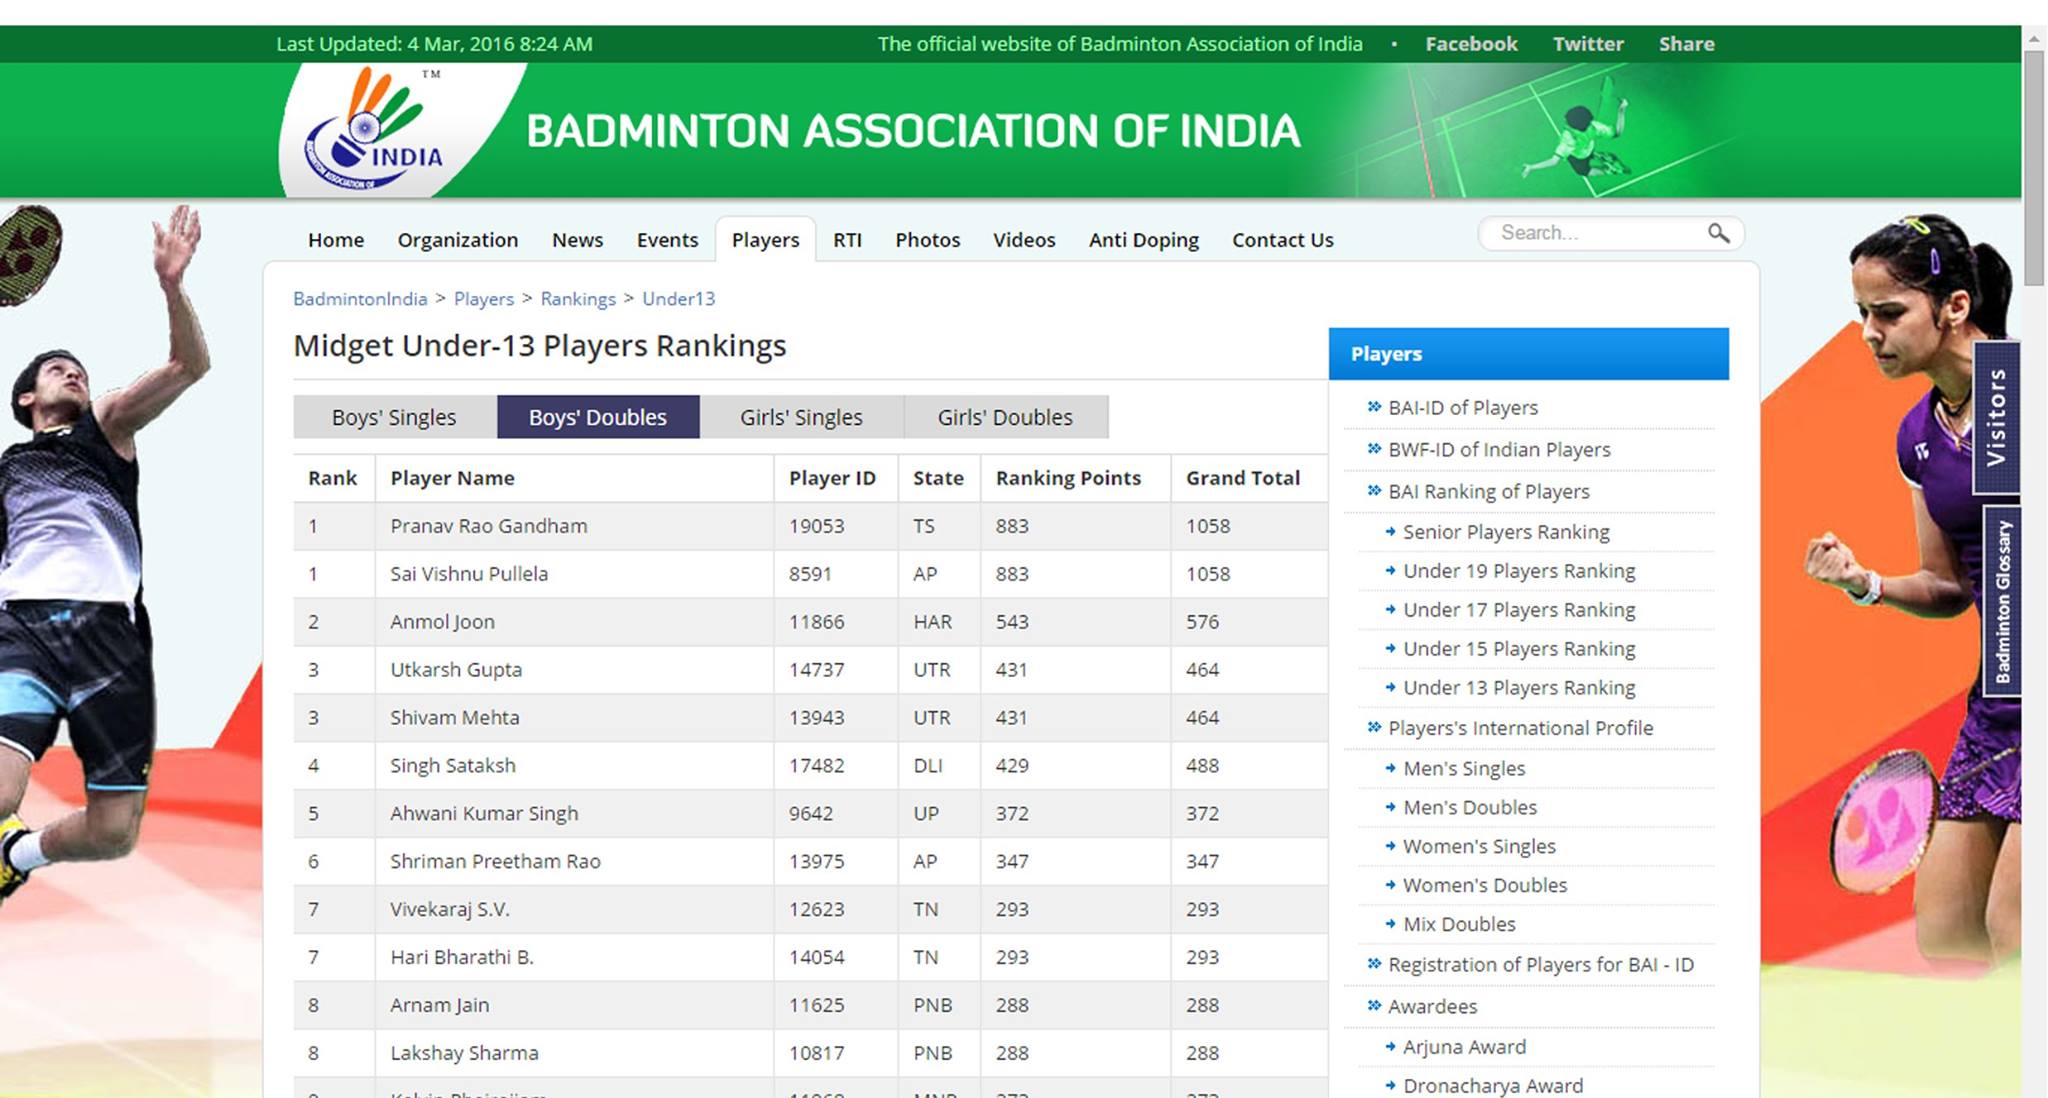Go to BadmintonIndia breadcrumb link

tap(360, 299)
